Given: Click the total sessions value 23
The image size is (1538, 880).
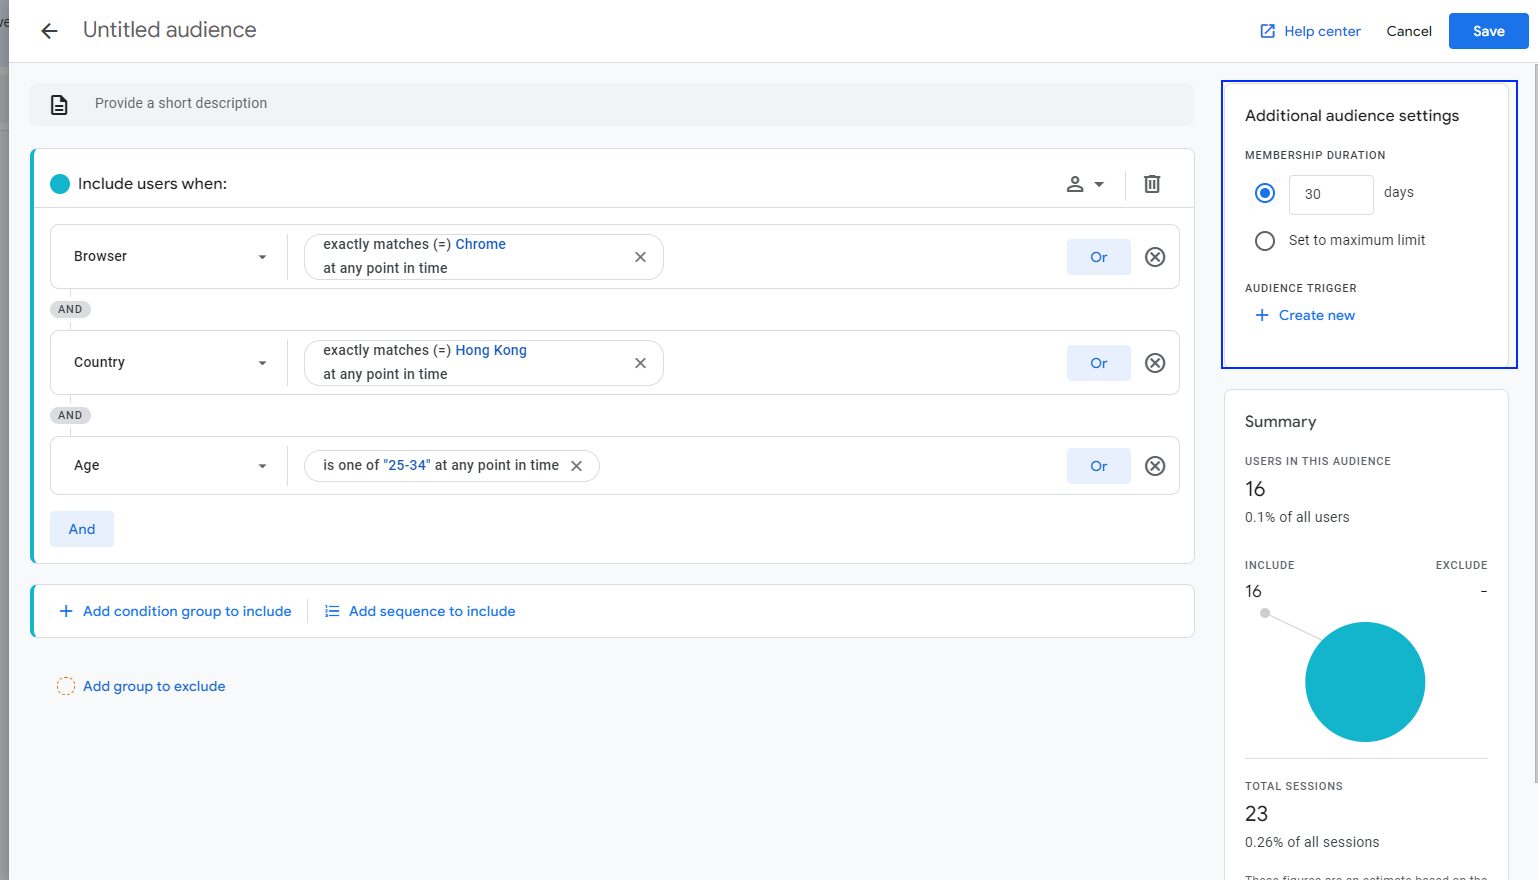Looking at the screenshot, I should (x=1256, y=814).
